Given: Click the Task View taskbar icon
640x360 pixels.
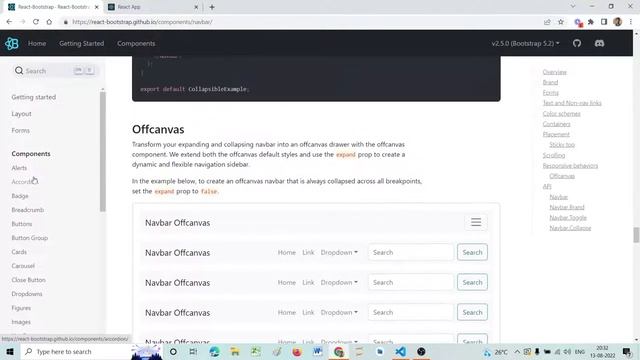Looking at the screenshot, I should pyautogui.click(x=193, y=351).
